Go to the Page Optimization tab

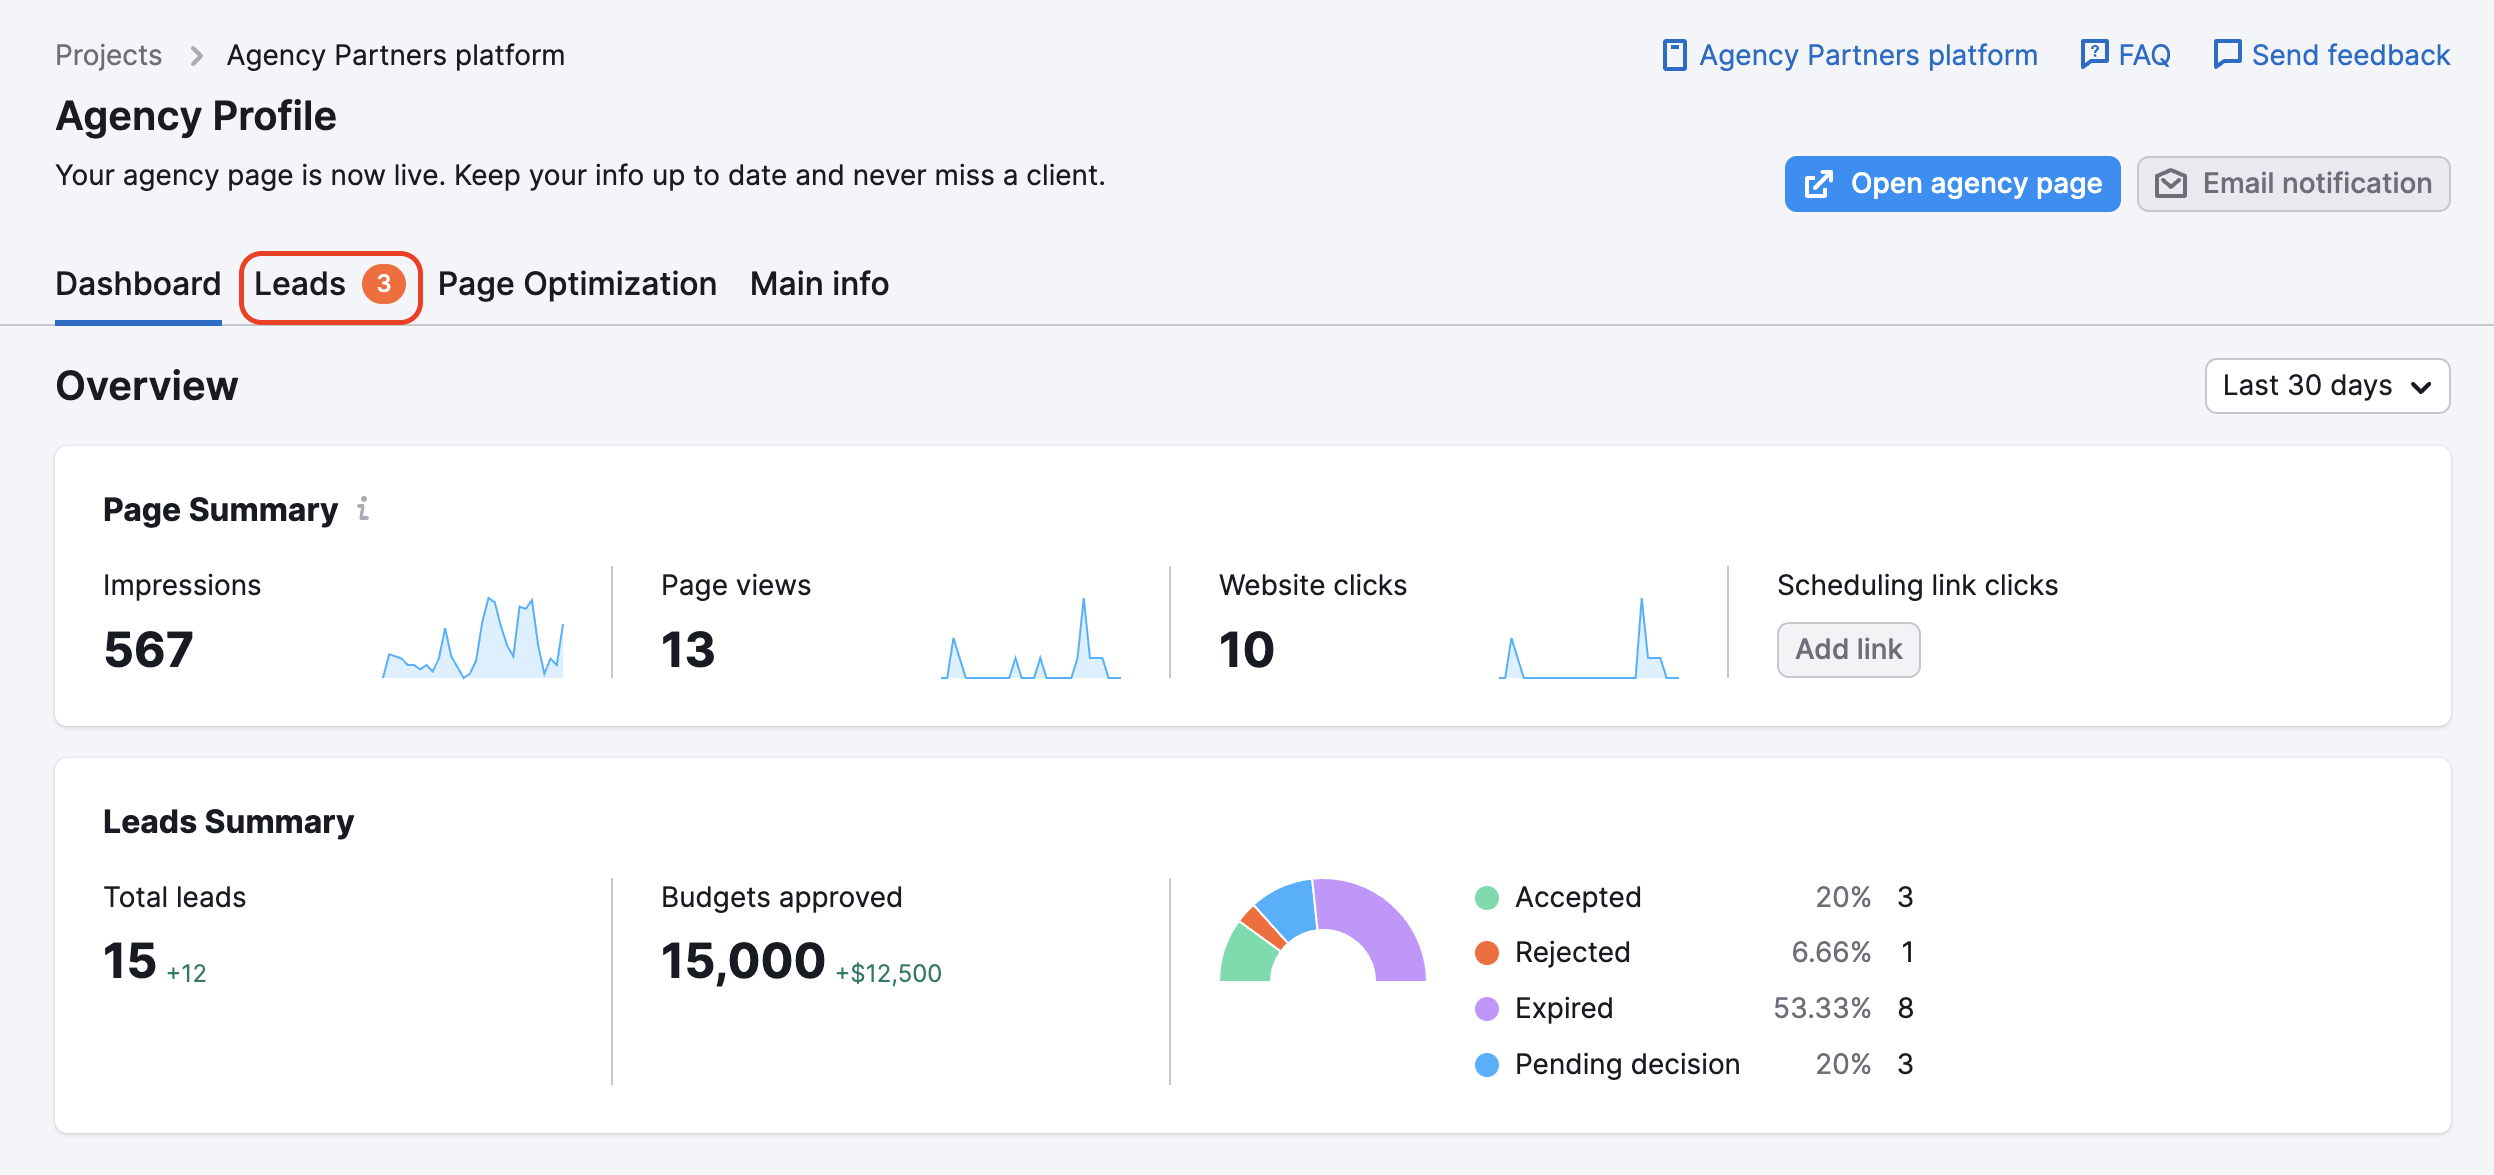(577, 284)
